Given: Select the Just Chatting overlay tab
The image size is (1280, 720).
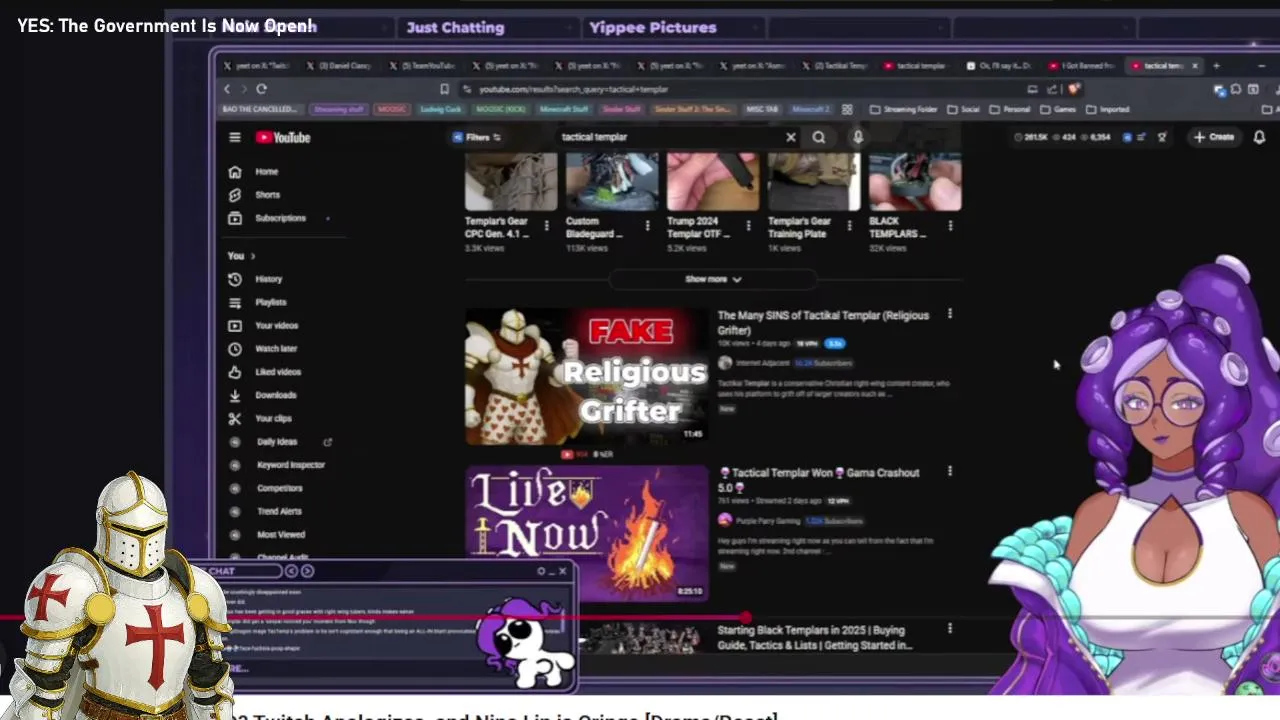Looking at the screenshot, I should point(455,28).
